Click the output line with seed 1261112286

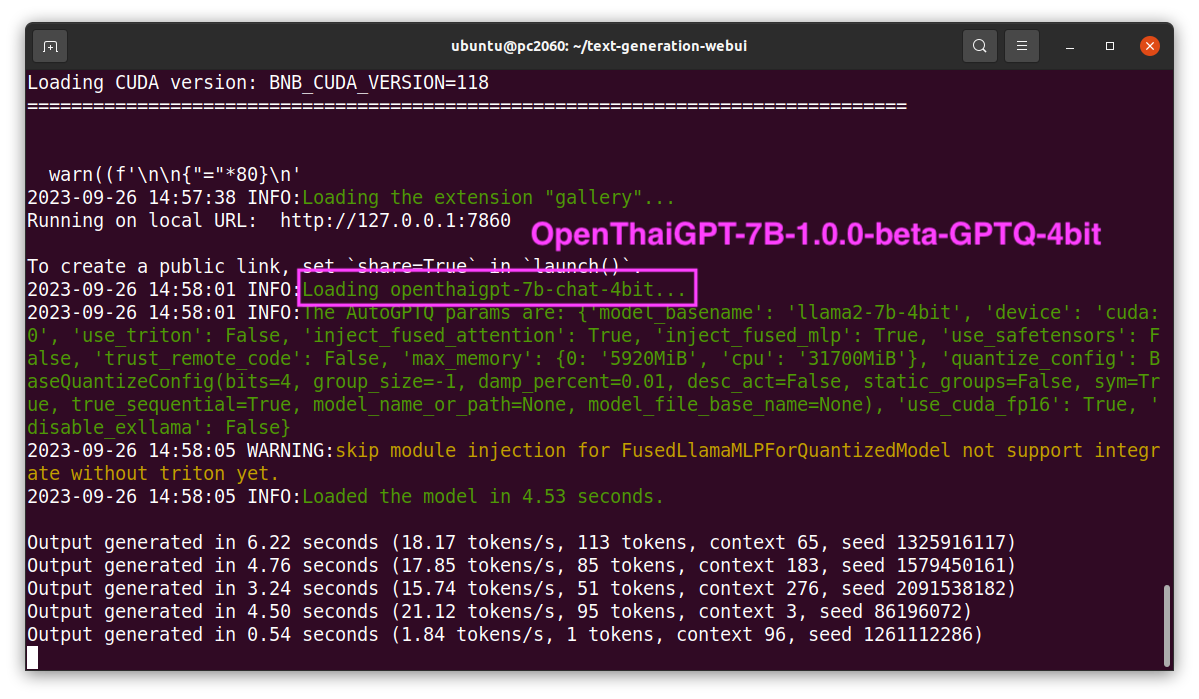point(505,635)
